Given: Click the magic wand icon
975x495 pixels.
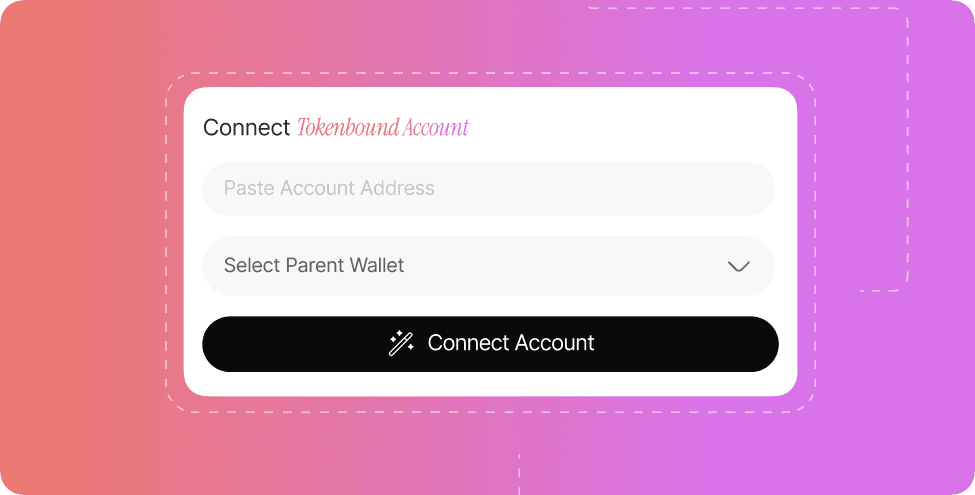Looking at the screenshot, I should click(401, 343).
